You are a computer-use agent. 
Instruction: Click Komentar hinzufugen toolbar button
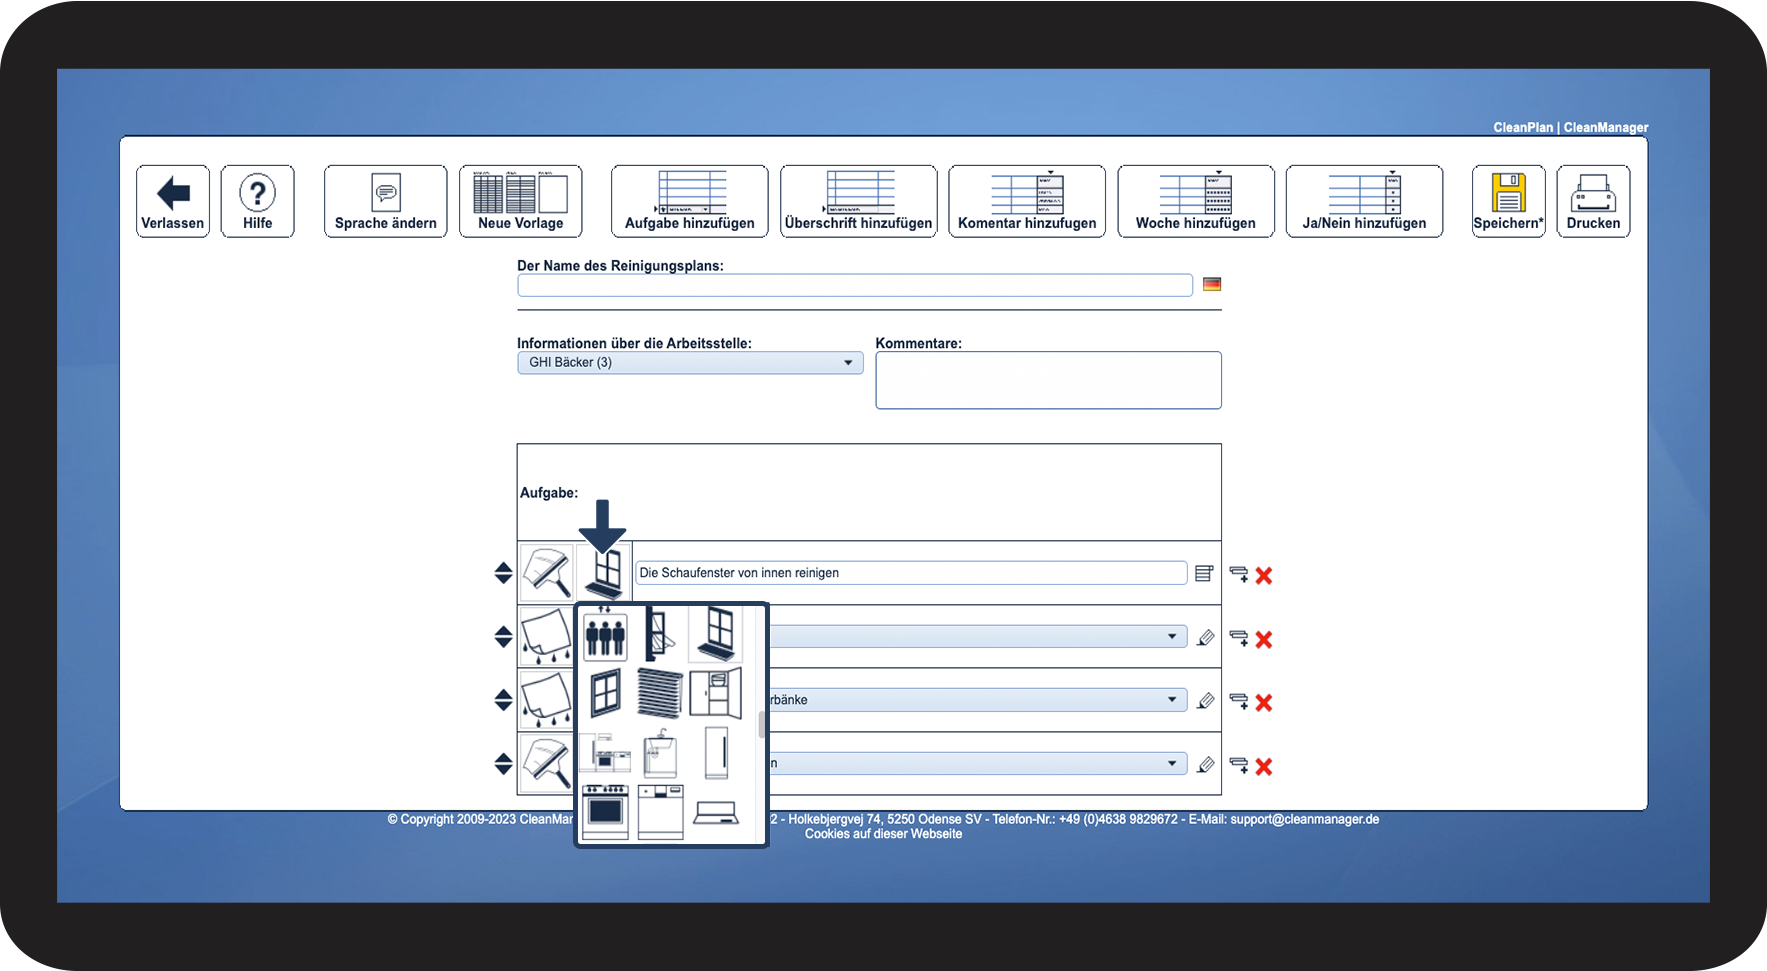(x=1027, y=201)
